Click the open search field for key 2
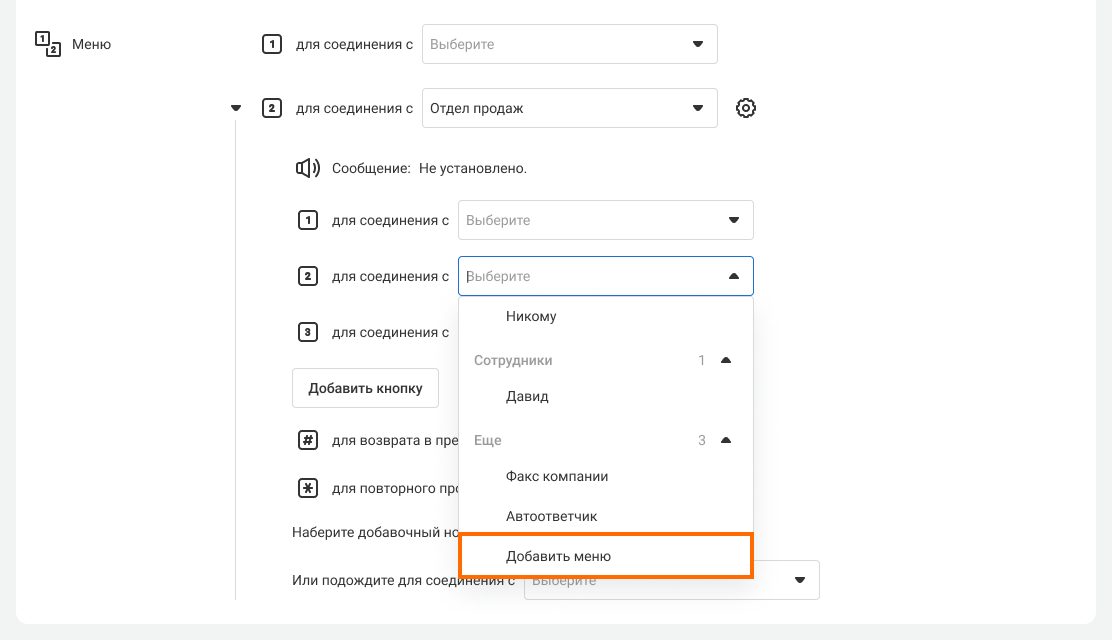Image resolution: width=1112 pixels, height=640 pixels. (590, 276)
